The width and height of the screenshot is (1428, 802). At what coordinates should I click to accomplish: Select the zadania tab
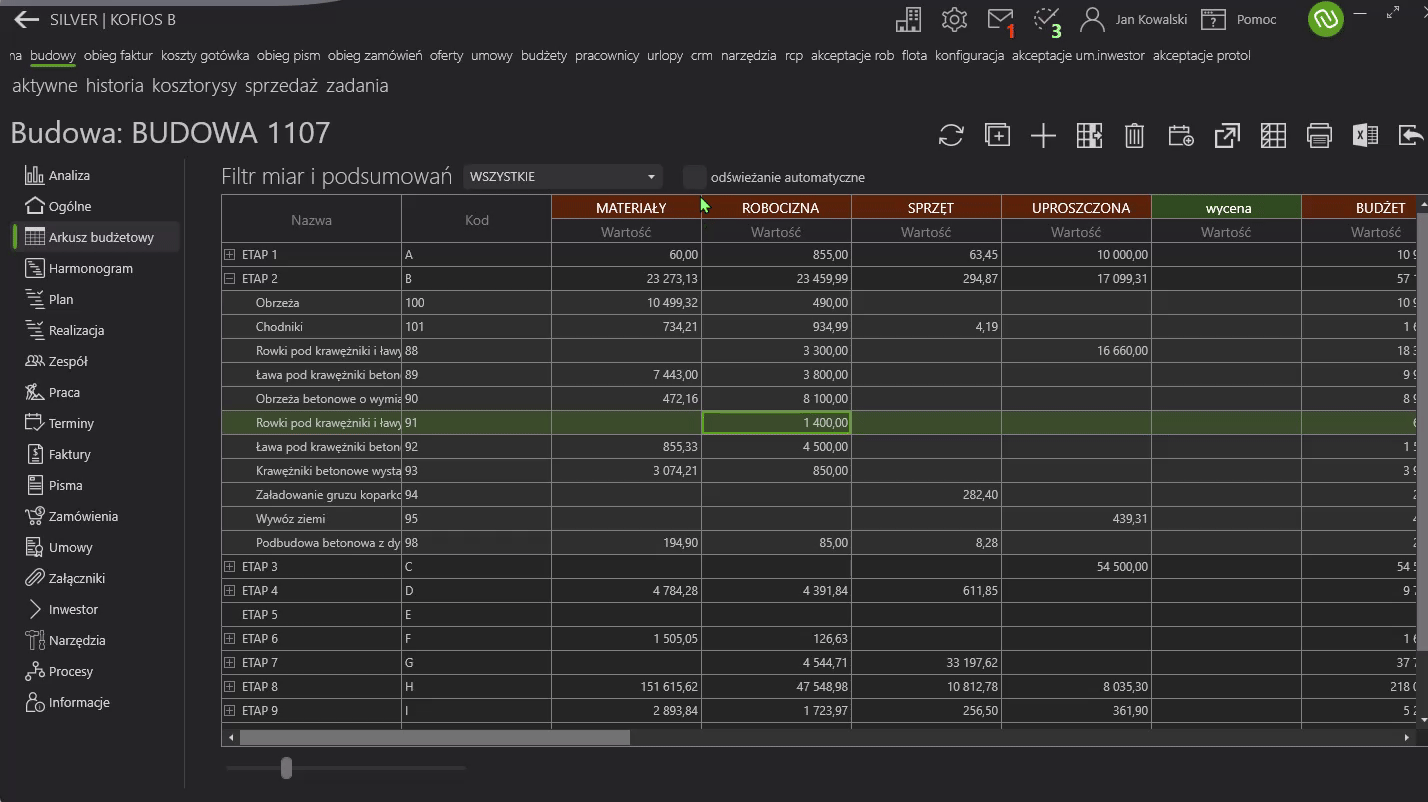click(357, 86)
